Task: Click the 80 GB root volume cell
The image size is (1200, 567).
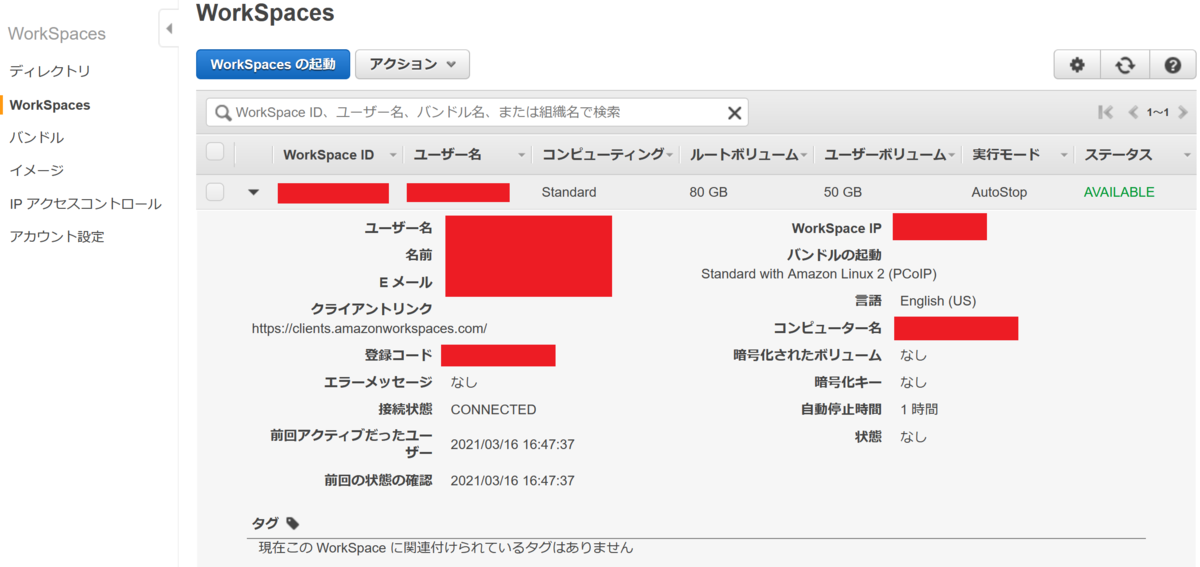Action: coord(709,192)
